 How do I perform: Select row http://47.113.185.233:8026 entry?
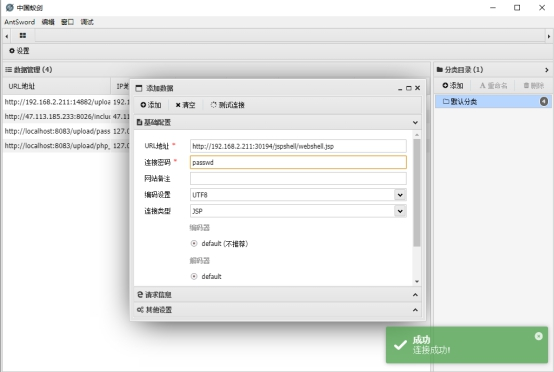pyautogui.click(x=66, y=116)
